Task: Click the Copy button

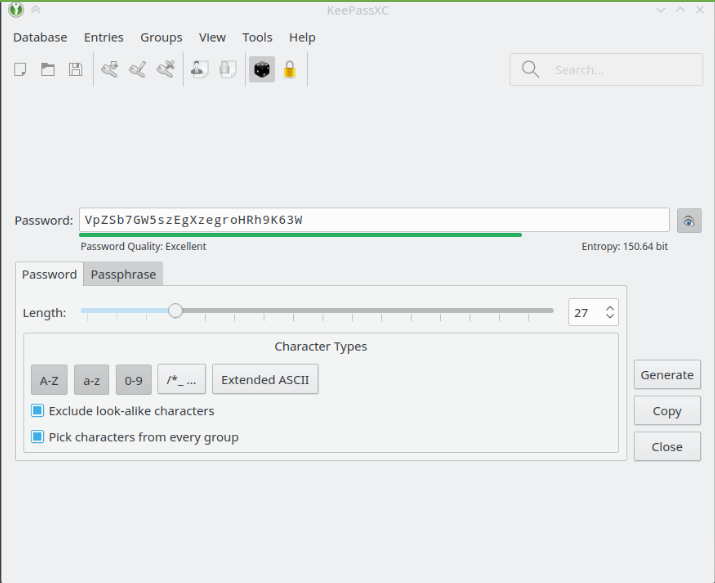Action: [667, 411]
